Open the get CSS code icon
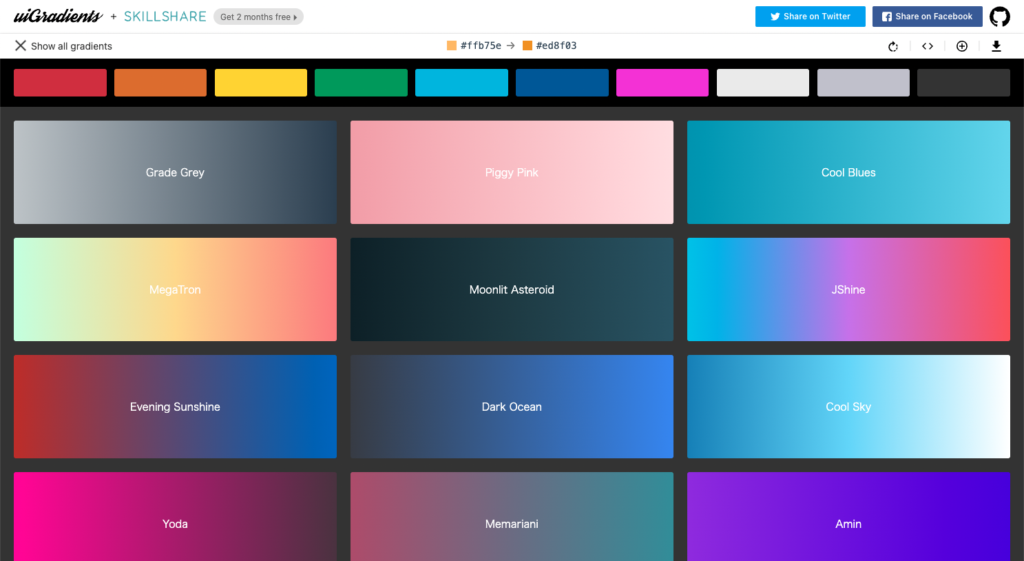This screenshot has height=561, width=1024. tap(927, 46)
